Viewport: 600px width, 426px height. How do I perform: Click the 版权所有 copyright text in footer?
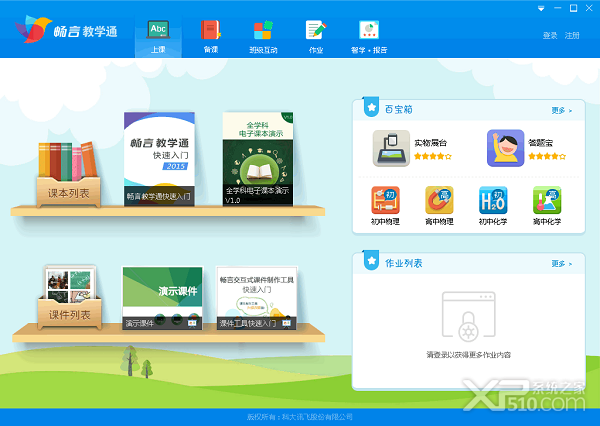pos(300,417)
